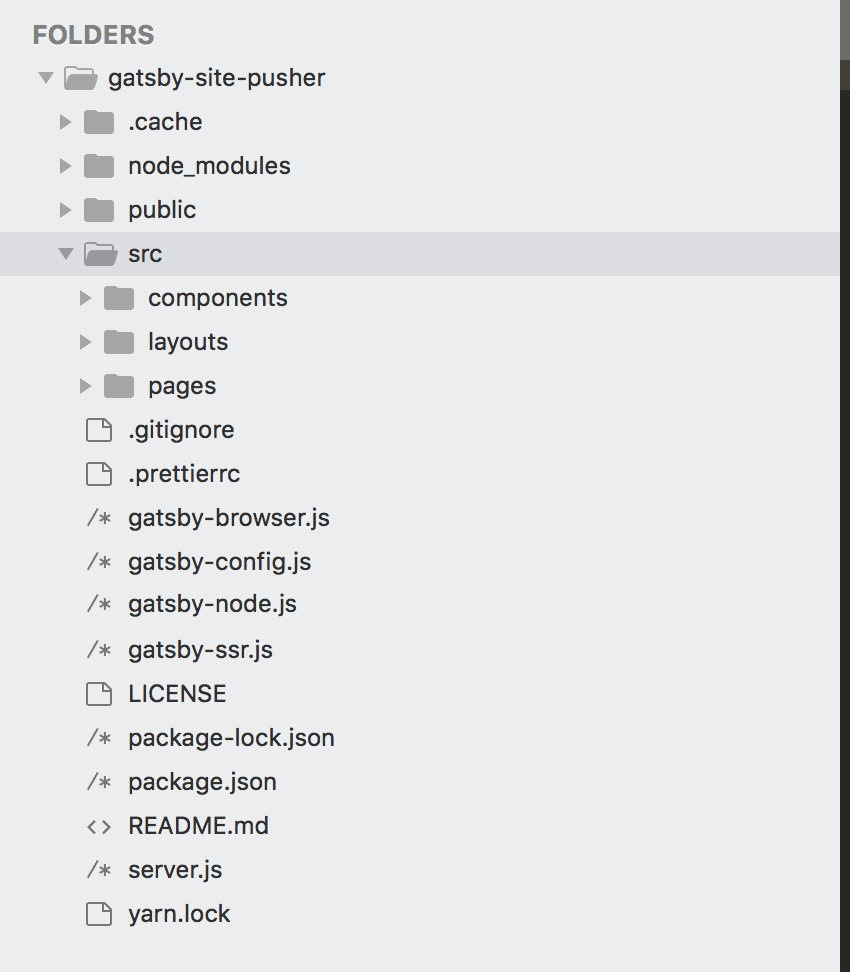Click the folder icon next to node_modules
This screenshot has height=972, width=850.
(x=100, y=165)
